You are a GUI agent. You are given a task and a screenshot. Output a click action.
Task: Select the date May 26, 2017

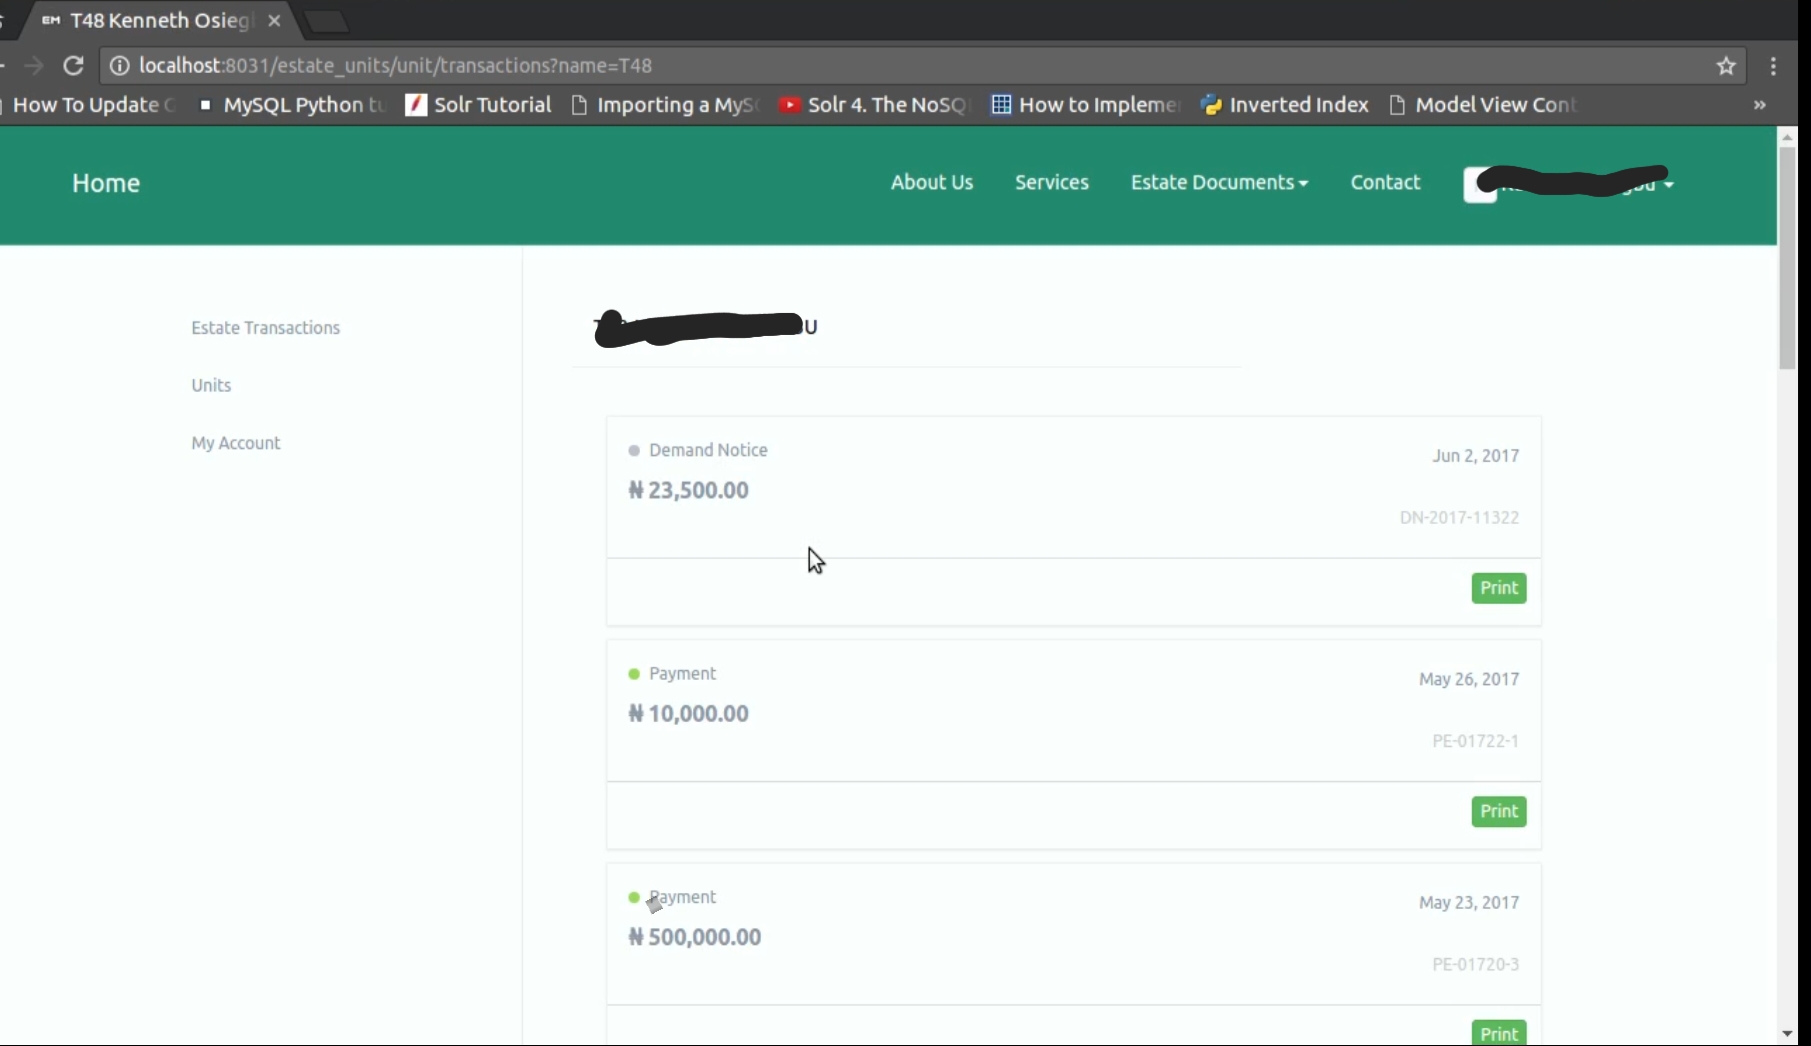1469,679
